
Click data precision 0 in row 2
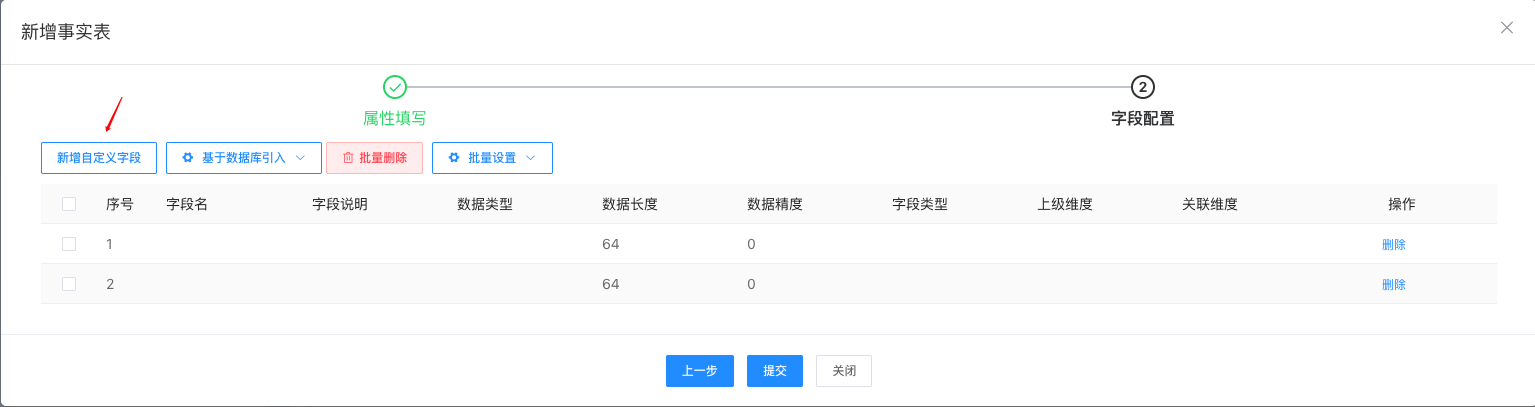(x=751, y=284)
